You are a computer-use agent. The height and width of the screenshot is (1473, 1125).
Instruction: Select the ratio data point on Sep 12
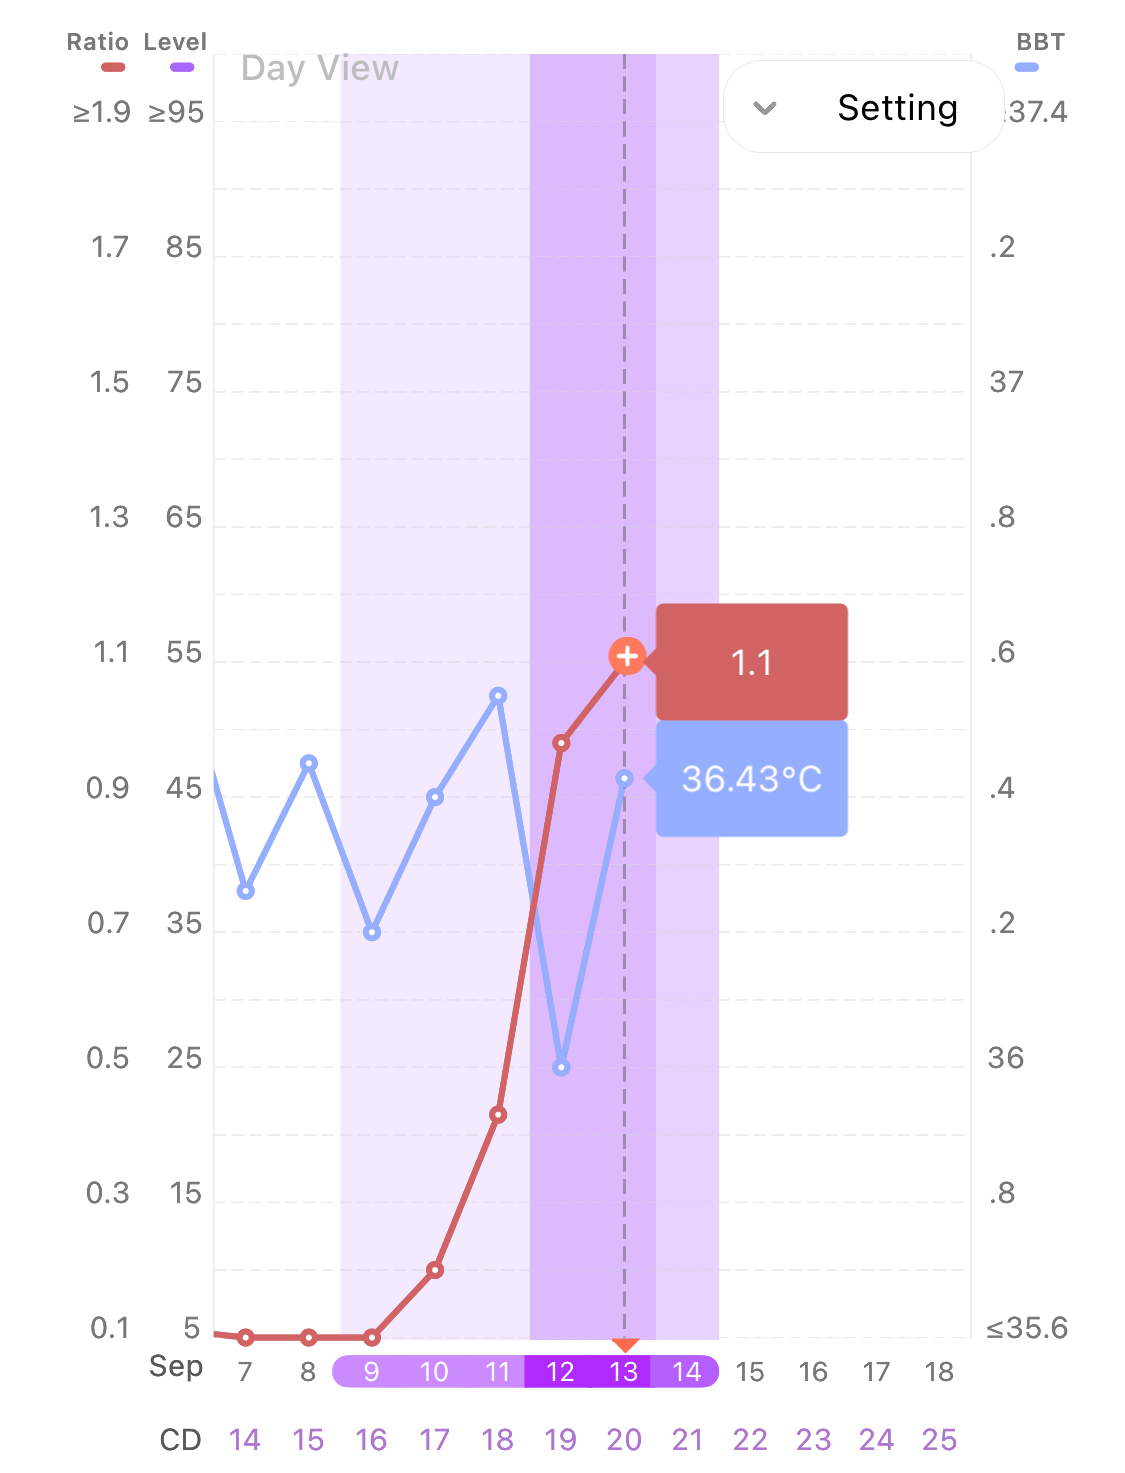click(561, 743)
